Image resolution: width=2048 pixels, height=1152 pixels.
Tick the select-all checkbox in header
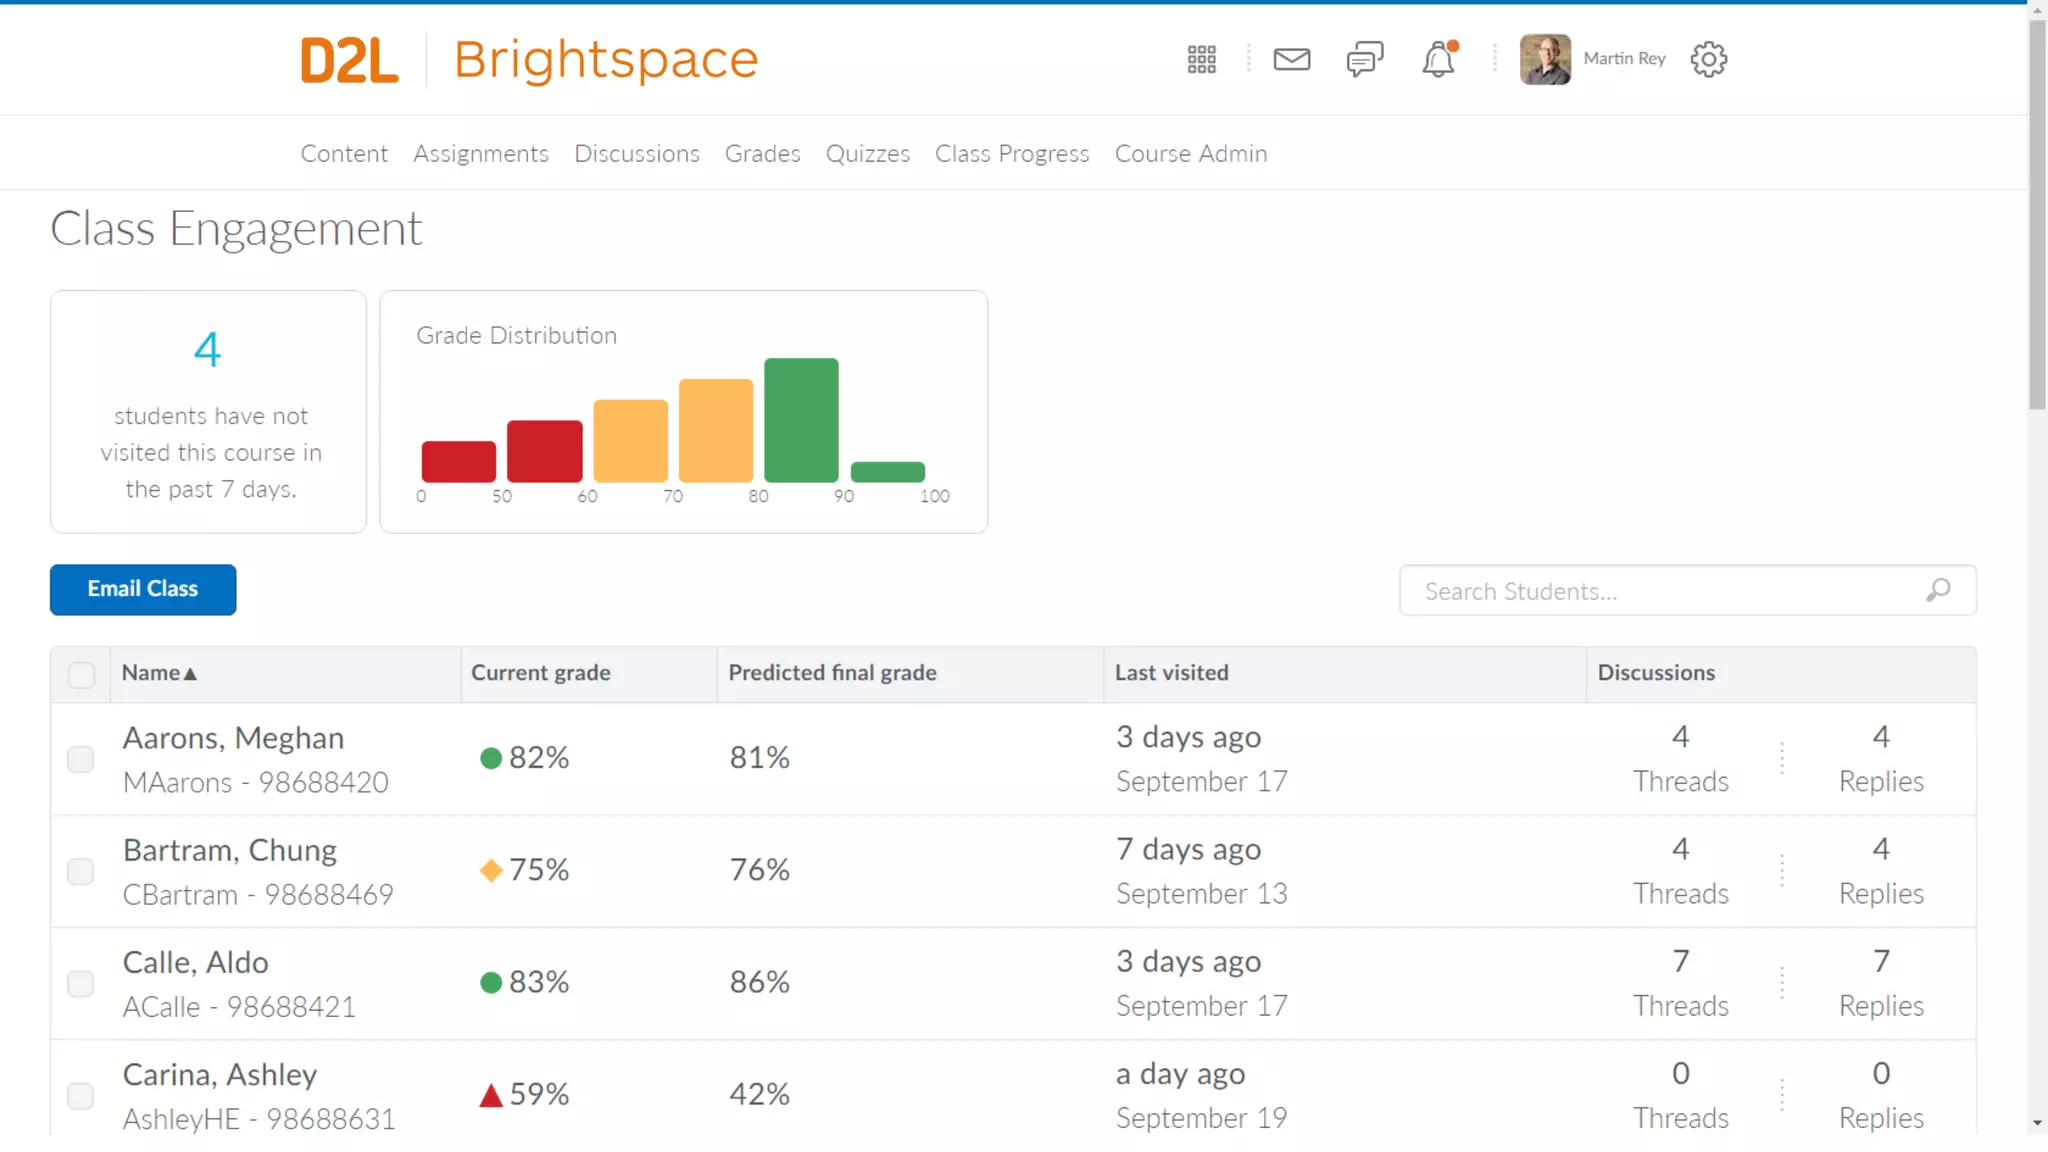click(x=82, y=675)
